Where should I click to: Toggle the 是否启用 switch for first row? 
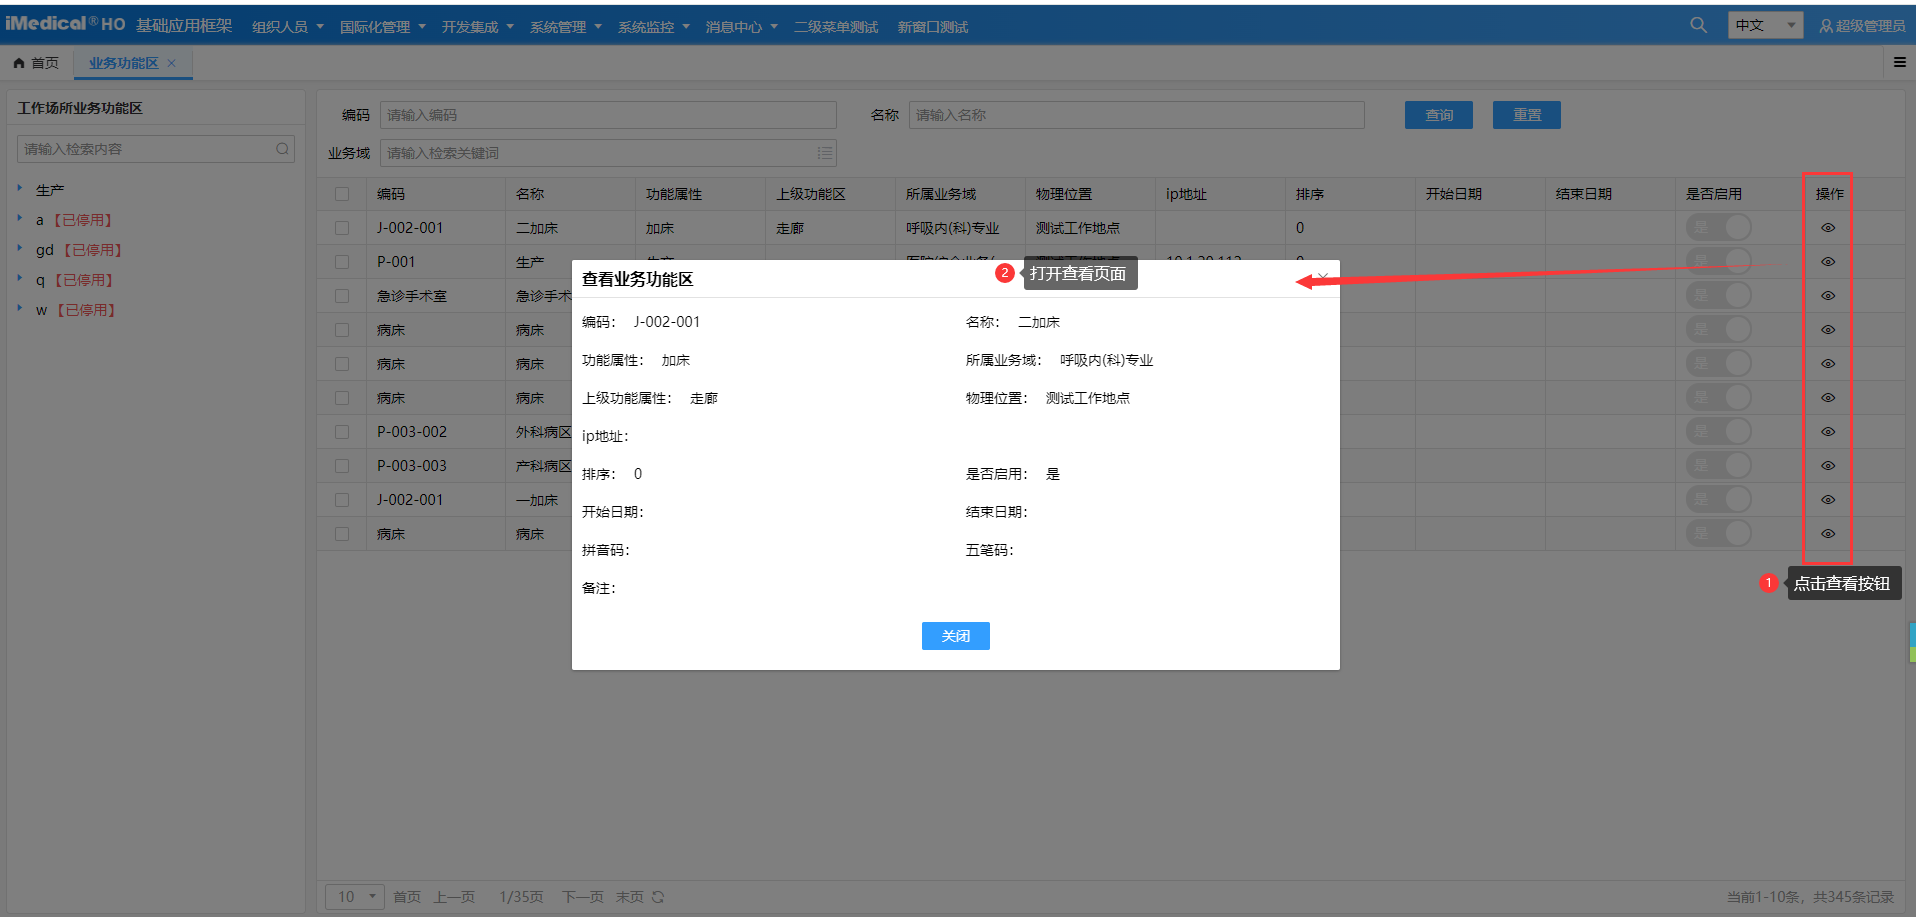tap(1718, 228)
